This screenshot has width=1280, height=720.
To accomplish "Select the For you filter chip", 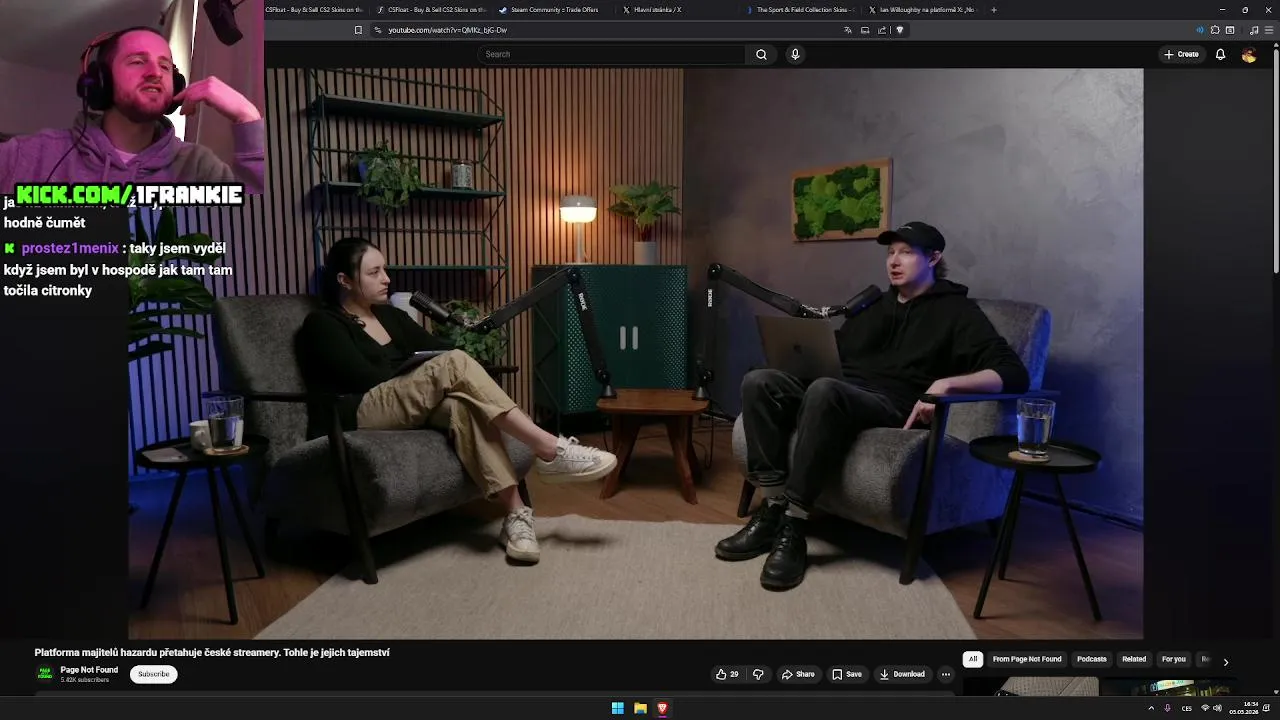I will (x=1174, y=659).
